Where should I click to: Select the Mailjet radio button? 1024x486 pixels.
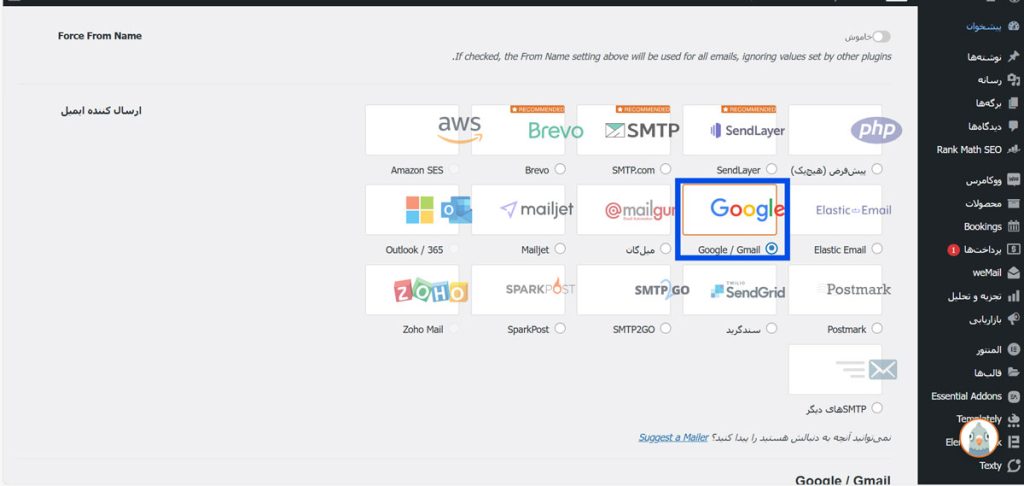560,248
